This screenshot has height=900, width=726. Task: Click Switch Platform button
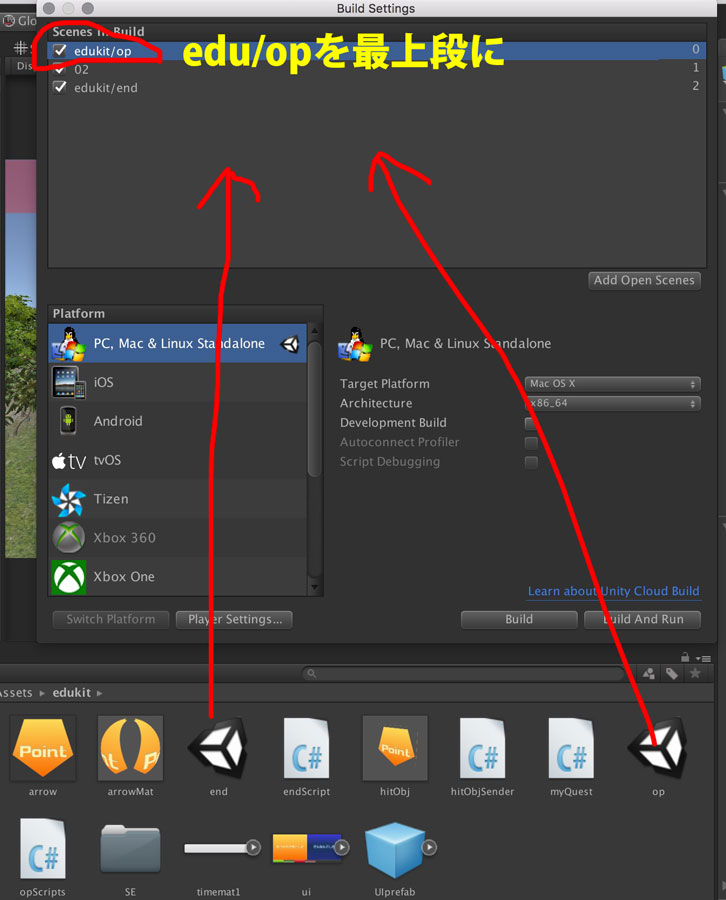(x=111, y=619)
